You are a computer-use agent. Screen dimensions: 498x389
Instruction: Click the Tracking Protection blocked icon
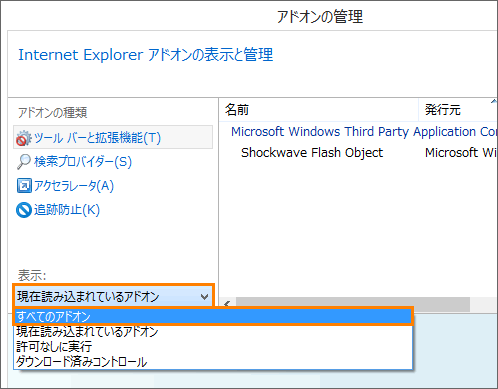(x=24, y=210)
